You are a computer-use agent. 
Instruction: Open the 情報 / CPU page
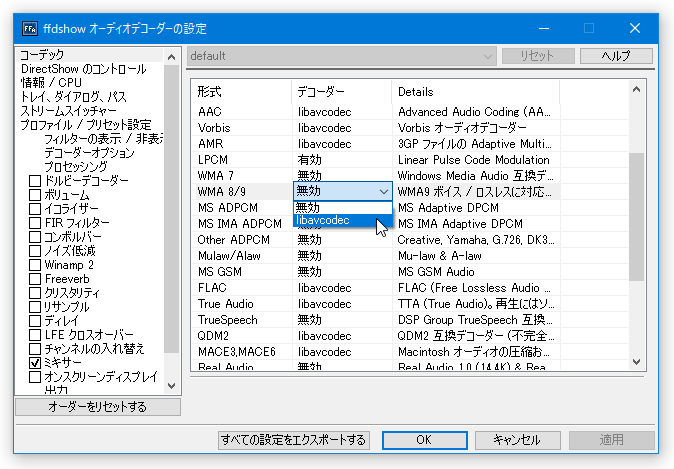tap(51, 83)
